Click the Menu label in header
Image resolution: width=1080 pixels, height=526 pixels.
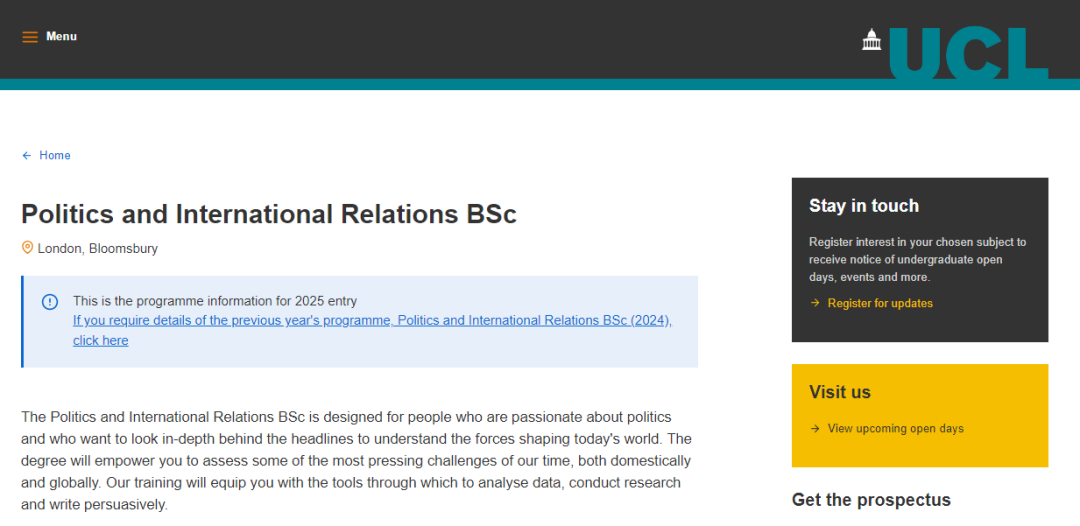[61, 37]
